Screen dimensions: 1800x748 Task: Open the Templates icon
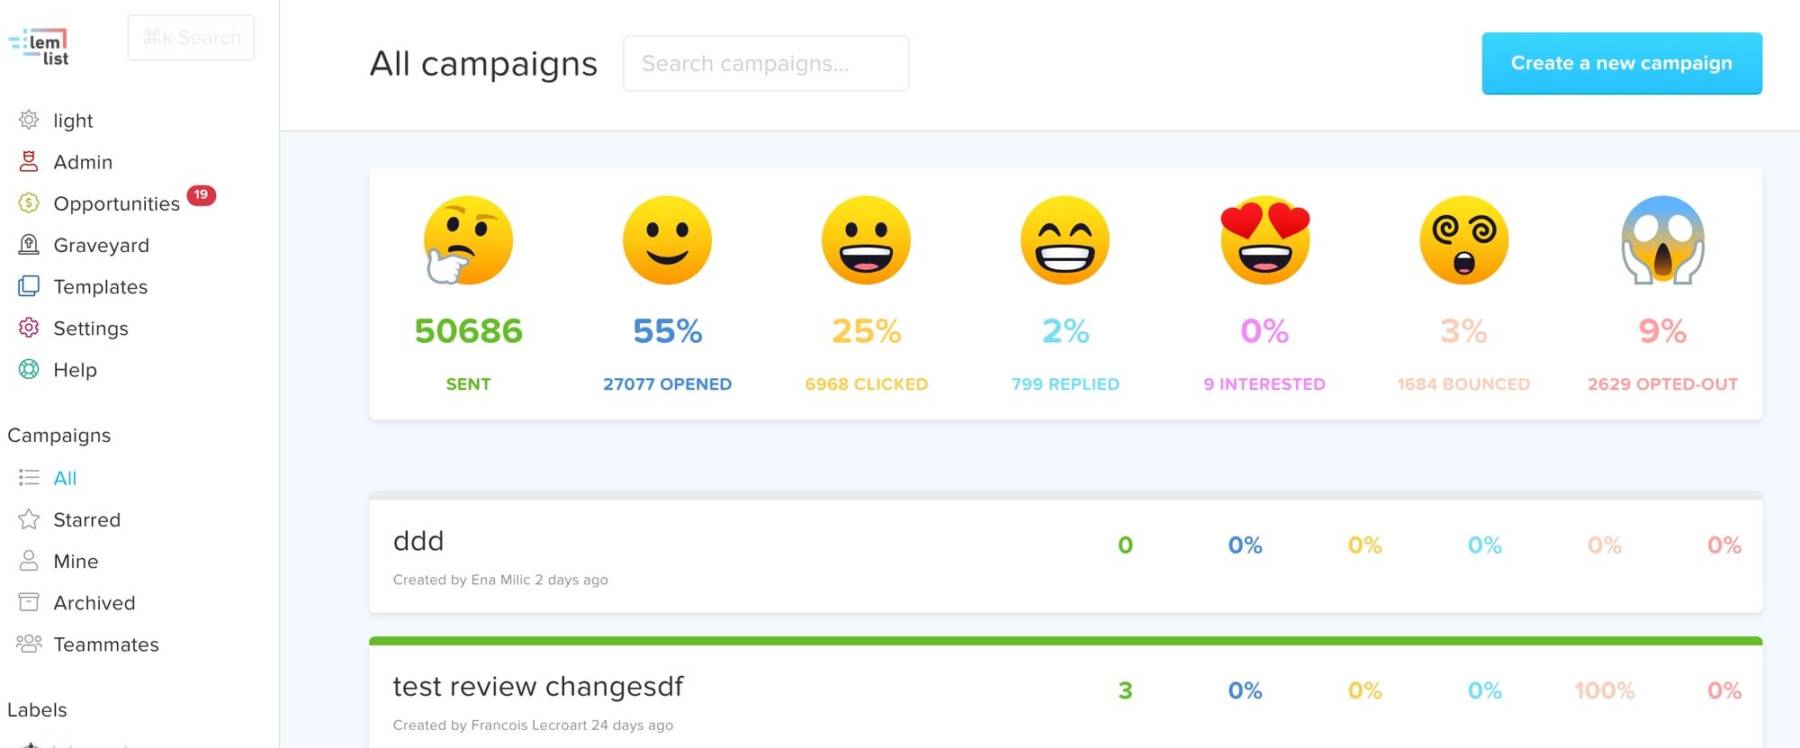(x=29, y=286)
